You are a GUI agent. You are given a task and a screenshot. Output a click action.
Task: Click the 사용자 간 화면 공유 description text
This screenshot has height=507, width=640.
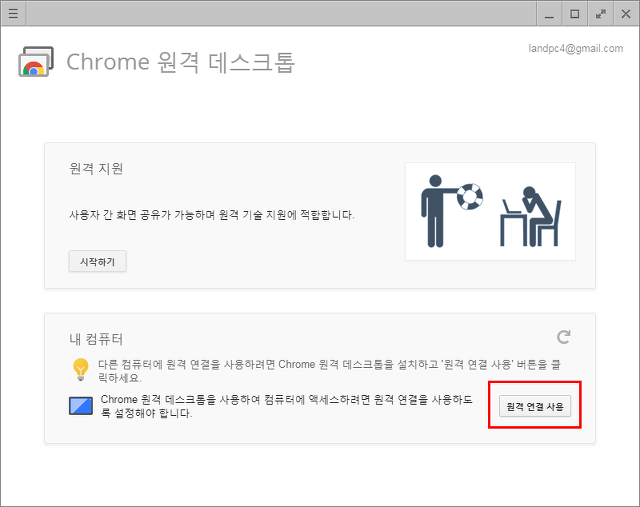212,215
